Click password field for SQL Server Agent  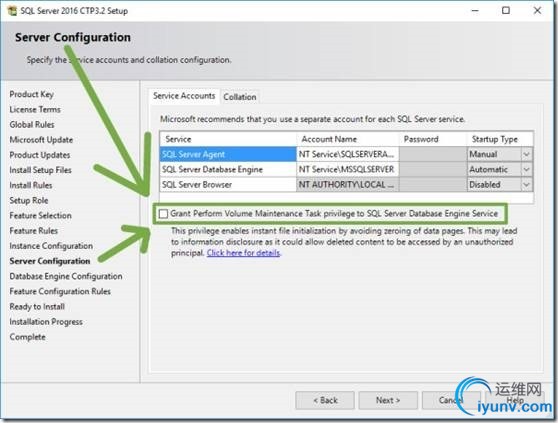[433, 154]
